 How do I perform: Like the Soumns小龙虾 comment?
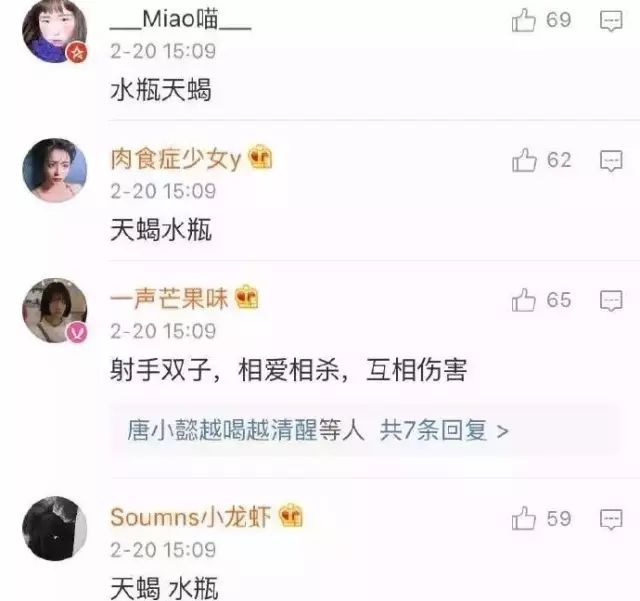point(524,519)
